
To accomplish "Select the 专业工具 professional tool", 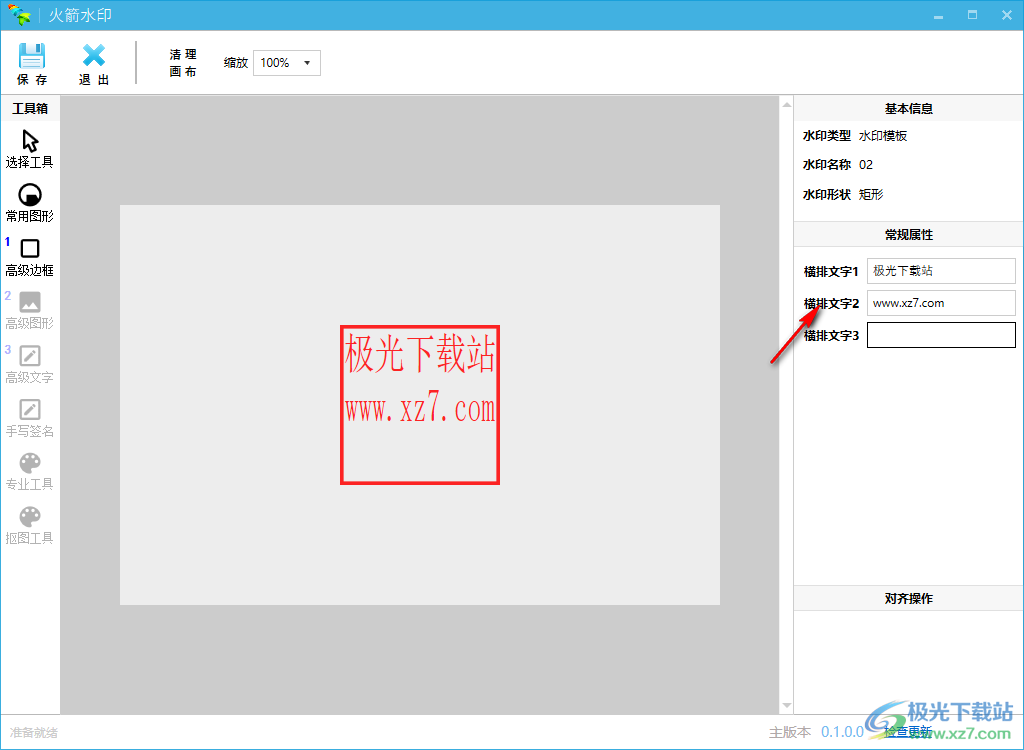I will [x=30, y=468].
